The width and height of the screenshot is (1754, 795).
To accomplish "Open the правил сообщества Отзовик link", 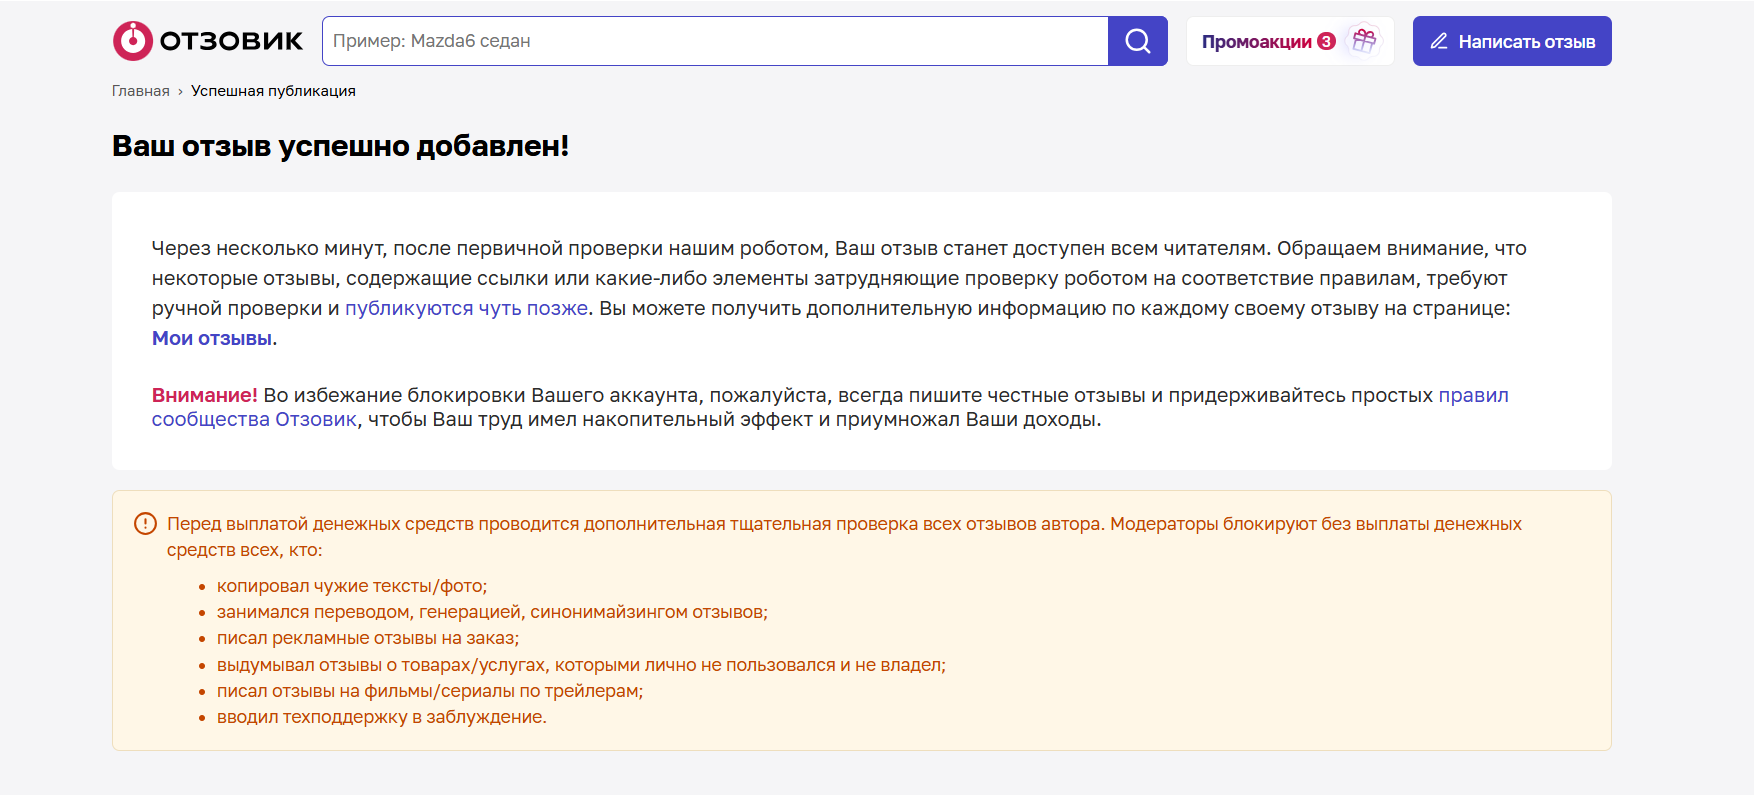I will pos(1472,395).
